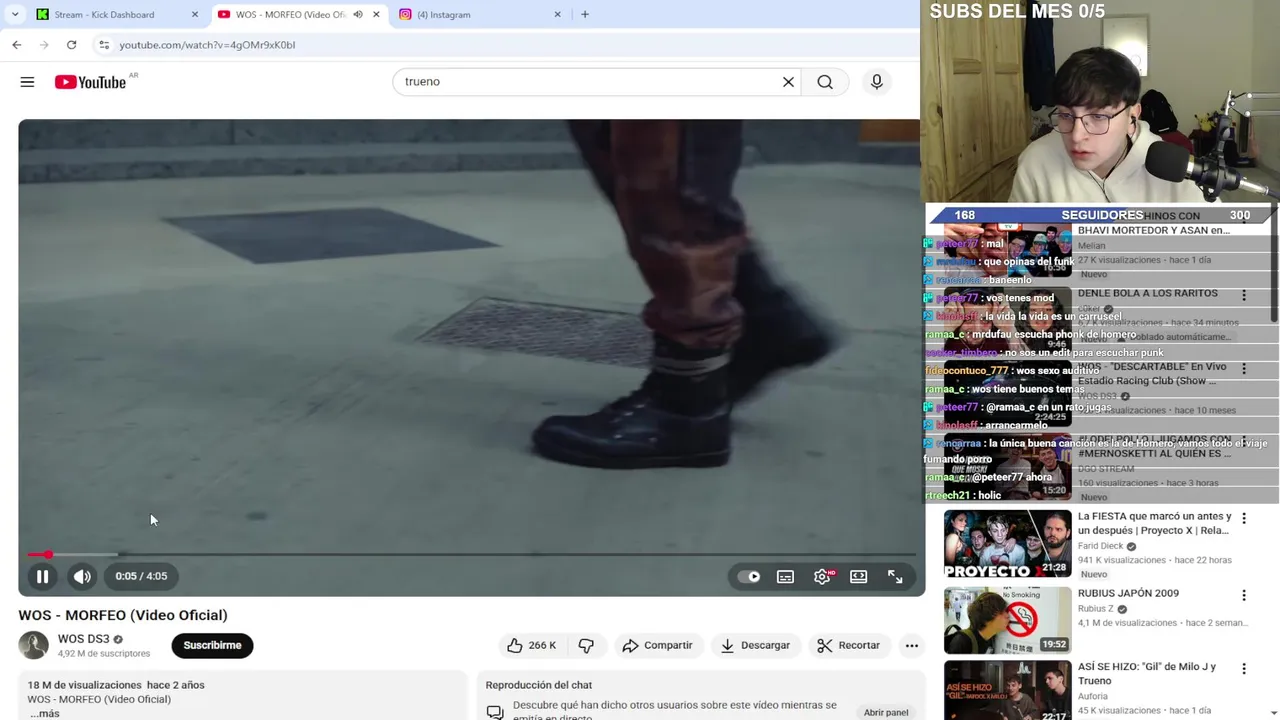Expand the description with ...más

click(x=44, y=713)
